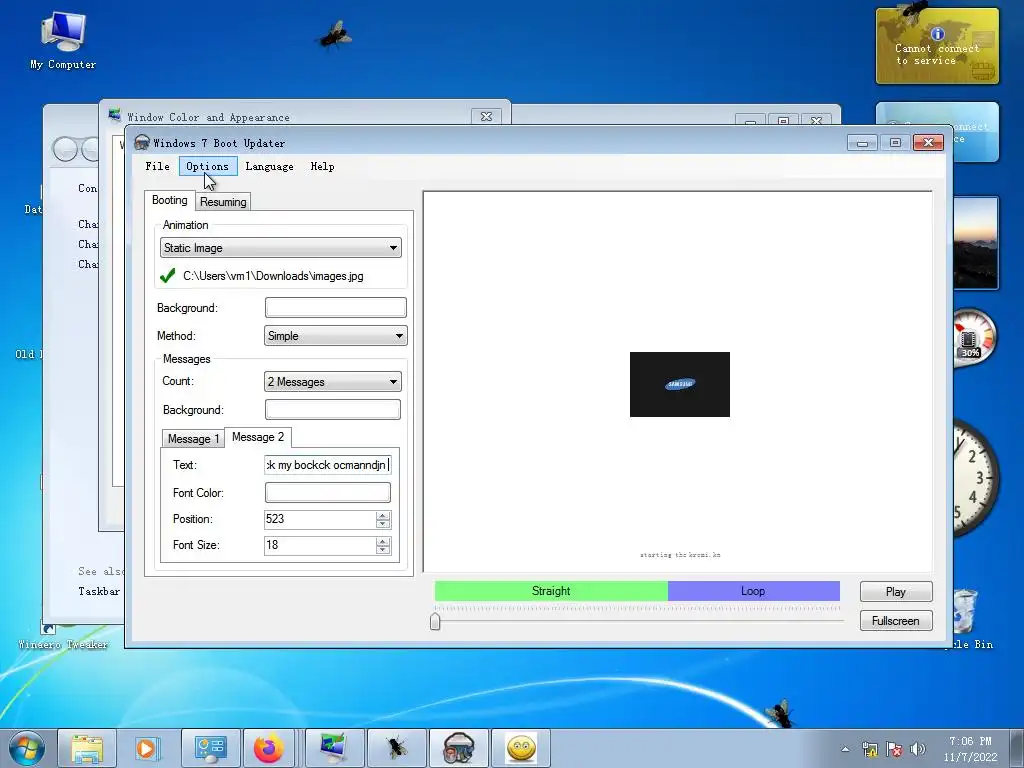Open Winaero Tweaker desktop shortcut
The height and width of the screenshot is (768, 1024).
click(63, 636)
